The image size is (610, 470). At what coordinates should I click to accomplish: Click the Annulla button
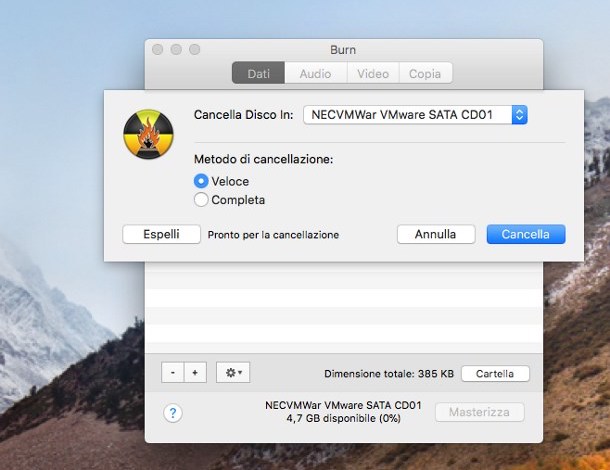tap(436, 234)
